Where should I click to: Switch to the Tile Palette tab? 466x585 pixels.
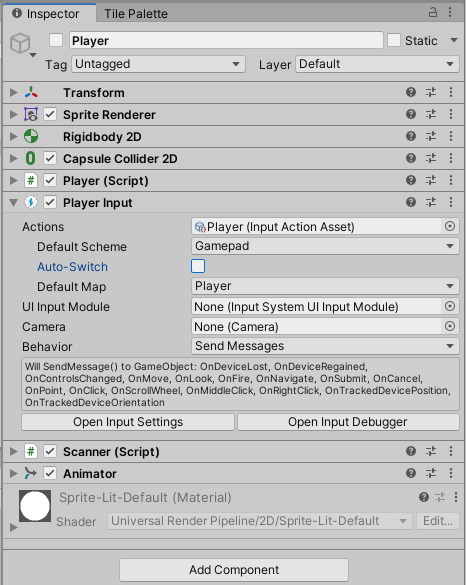tap(135, 13)
